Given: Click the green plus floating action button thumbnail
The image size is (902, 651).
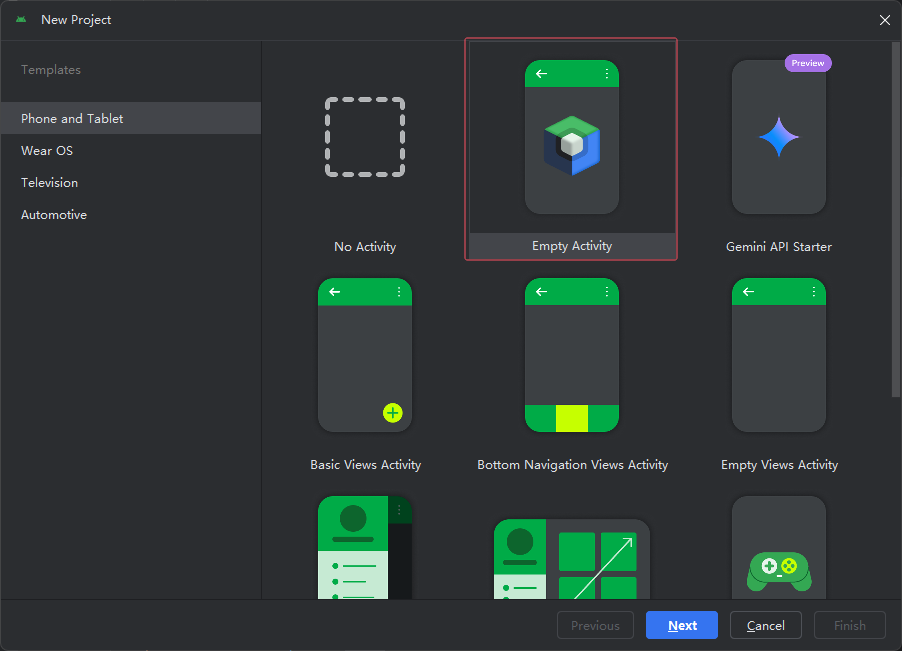Looking at the screenshot, I should (392, 412).
